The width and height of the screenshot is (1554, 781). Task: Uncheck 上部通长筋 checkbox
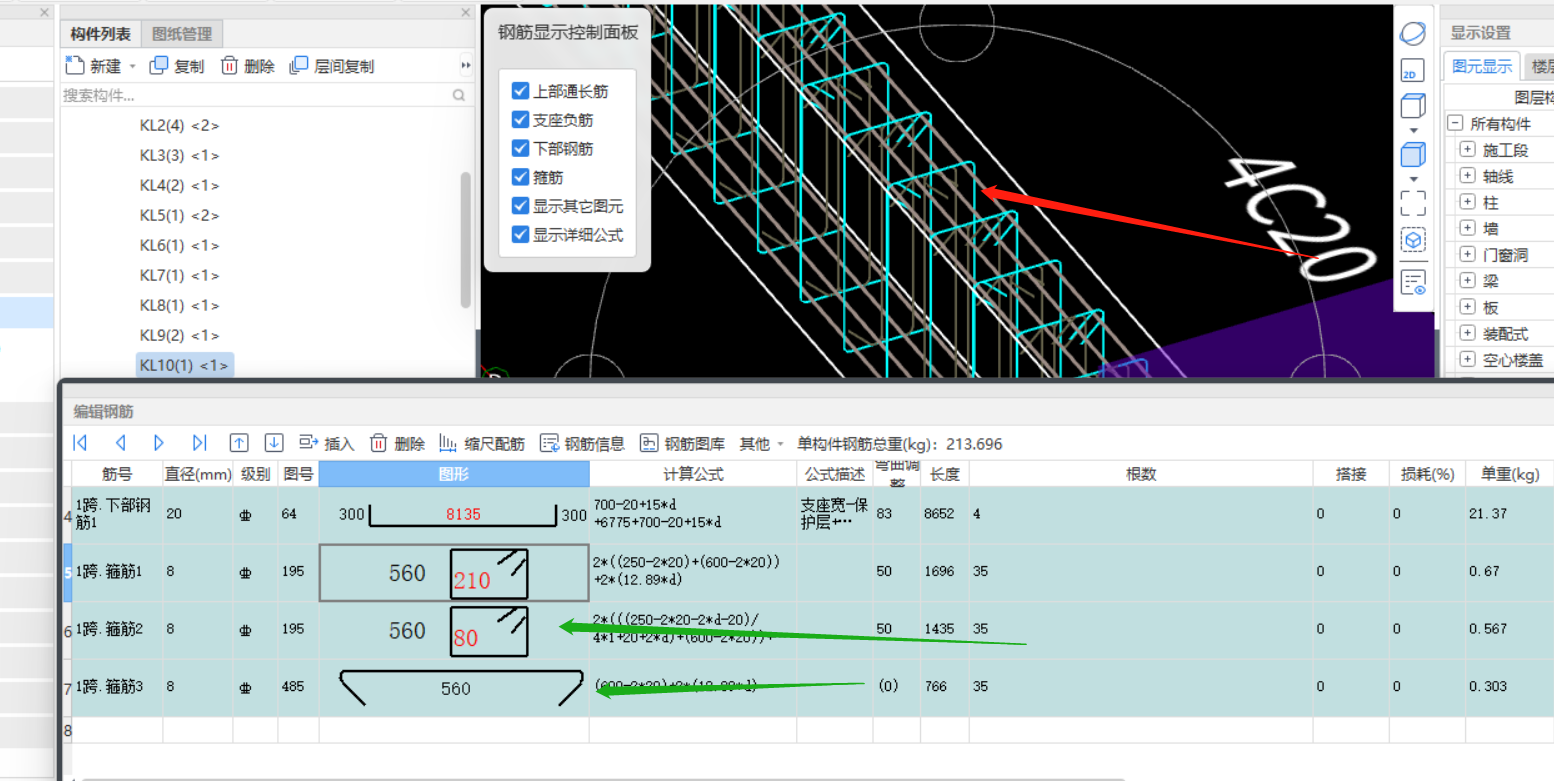coord(520,91)
